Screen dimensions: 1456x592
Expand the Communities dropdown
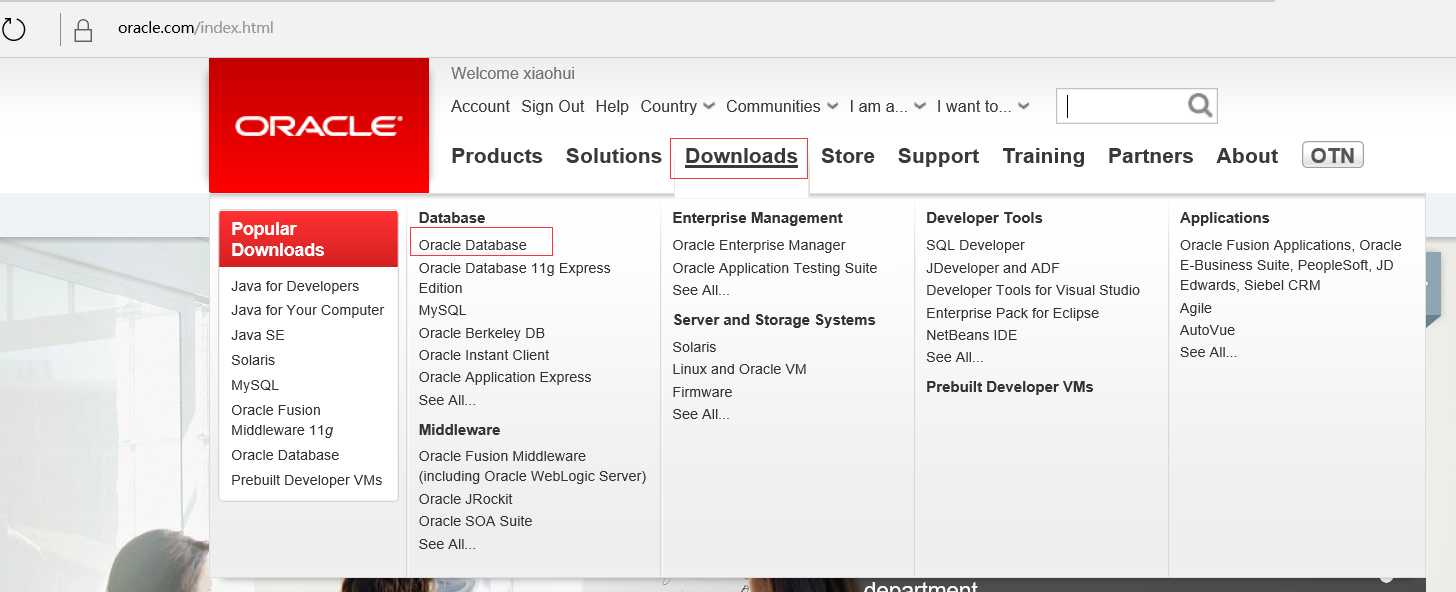point(782,106)
